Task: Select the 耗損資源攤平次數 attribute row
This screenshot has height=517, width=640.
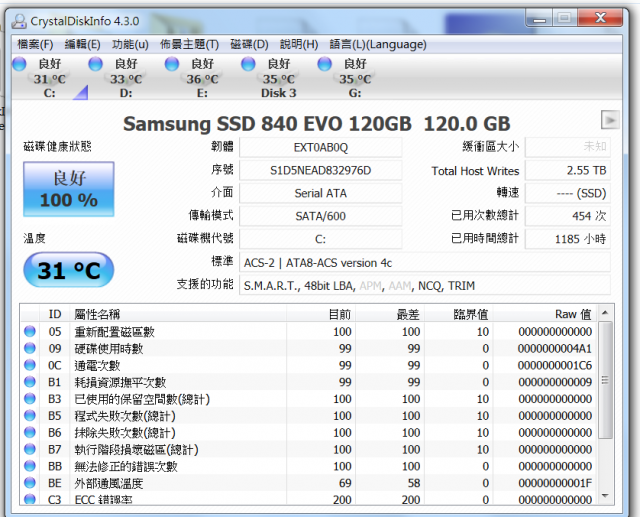Action: pyautogui.click(x=309, y=382)
